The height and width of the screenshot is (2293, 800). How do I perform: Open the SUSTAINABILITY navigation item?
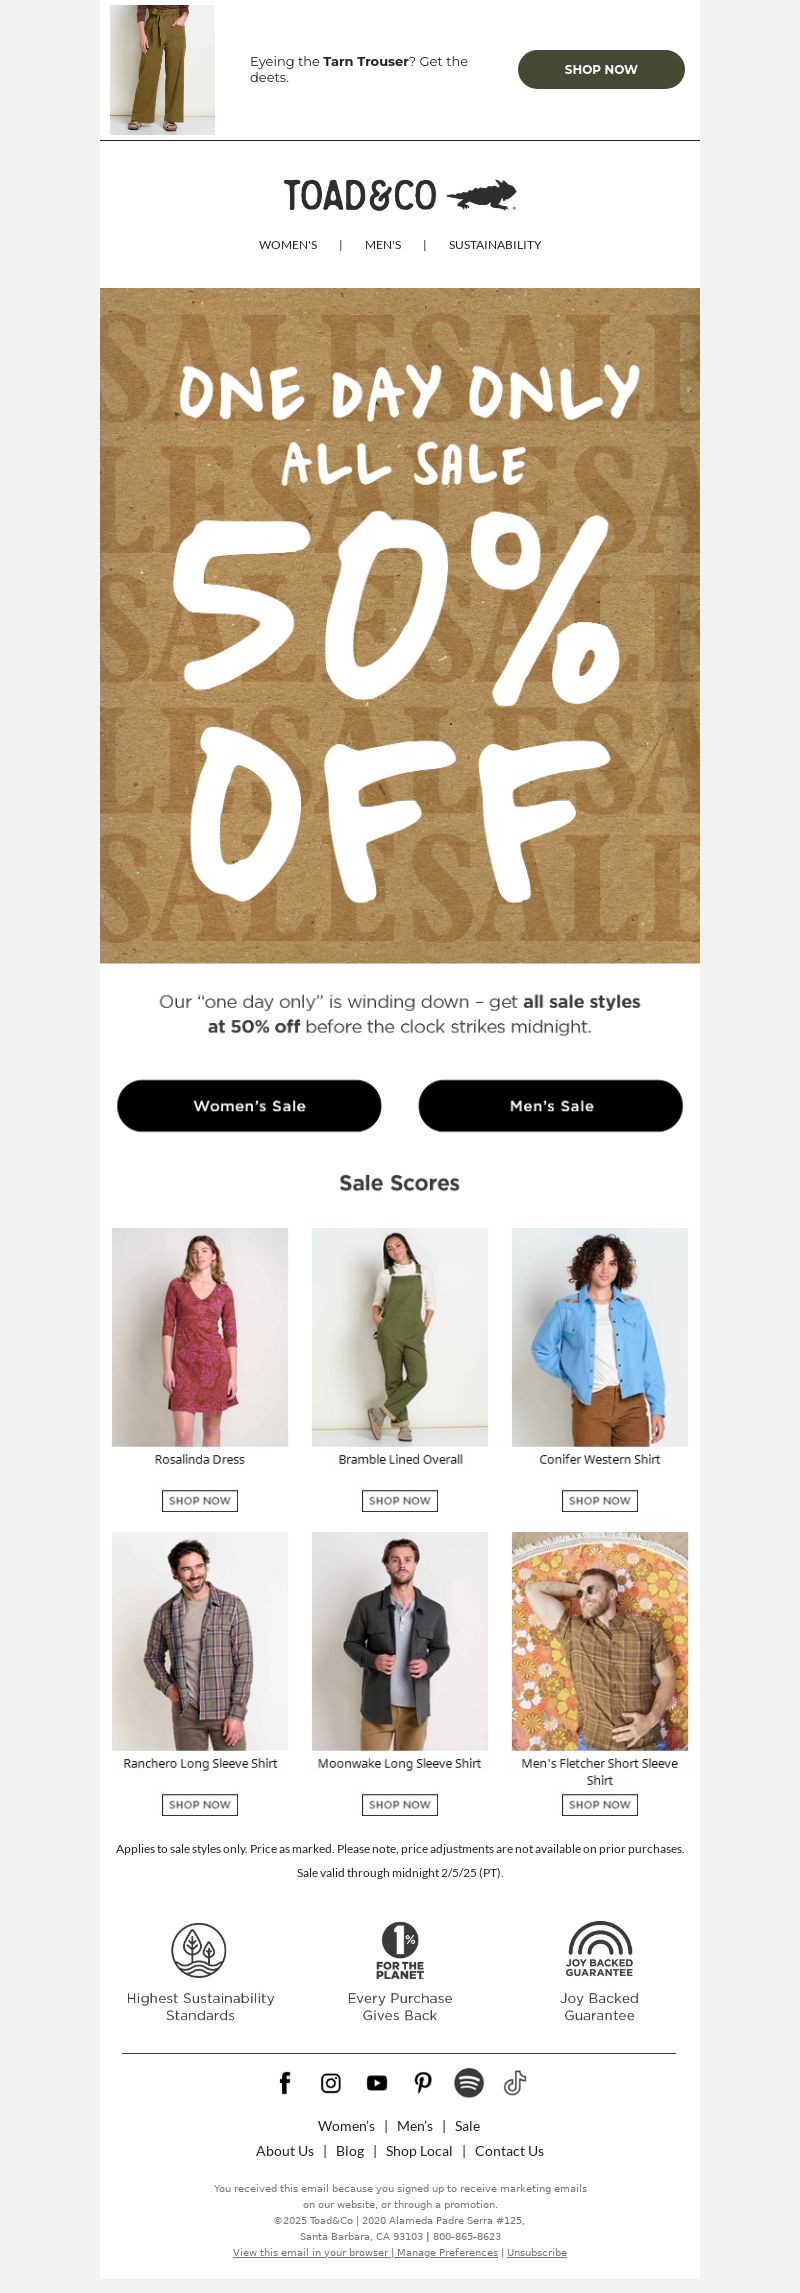click(495, 245)
